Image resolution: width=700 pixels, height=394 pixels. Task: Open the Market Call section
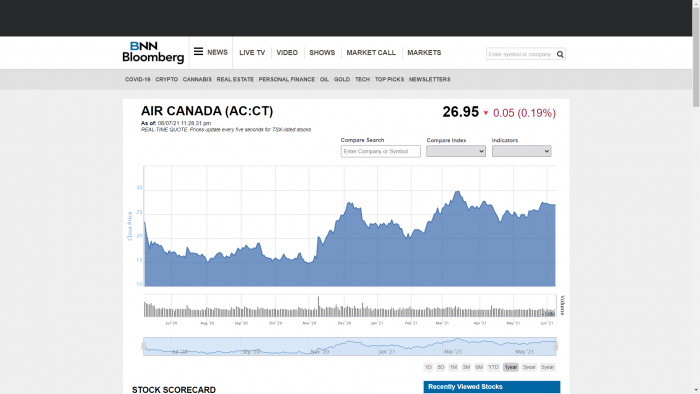(371, 53)
